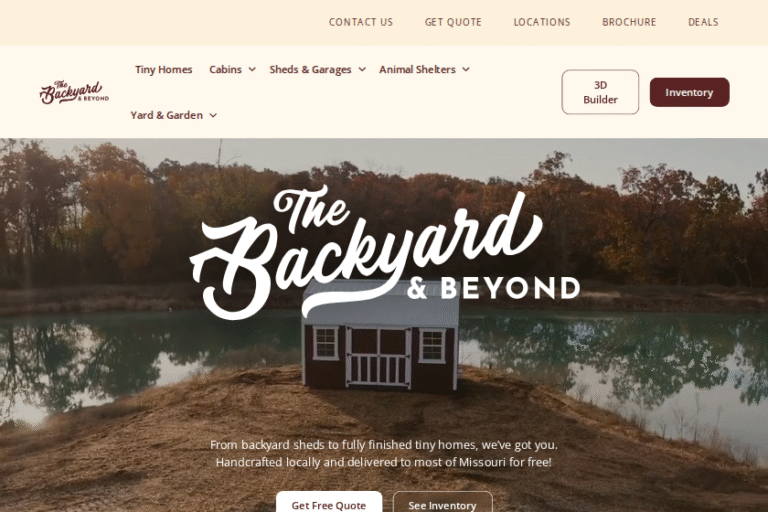Expand the Sheds & Garages chevron

coord(362,70)
